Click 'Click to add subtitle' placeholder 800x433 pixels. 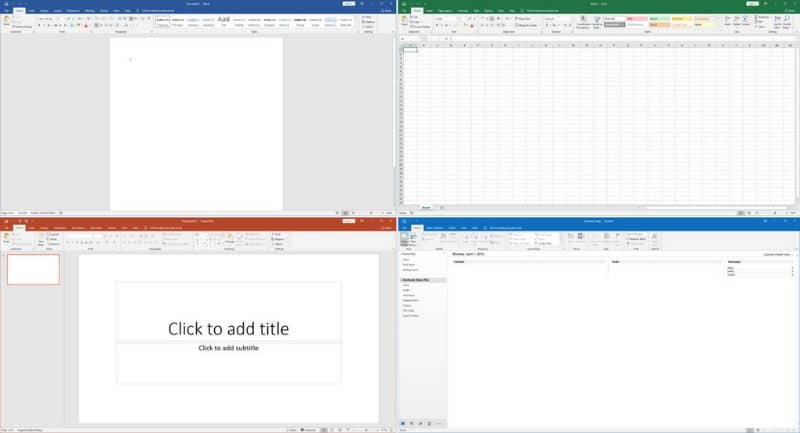coord(229,348)
